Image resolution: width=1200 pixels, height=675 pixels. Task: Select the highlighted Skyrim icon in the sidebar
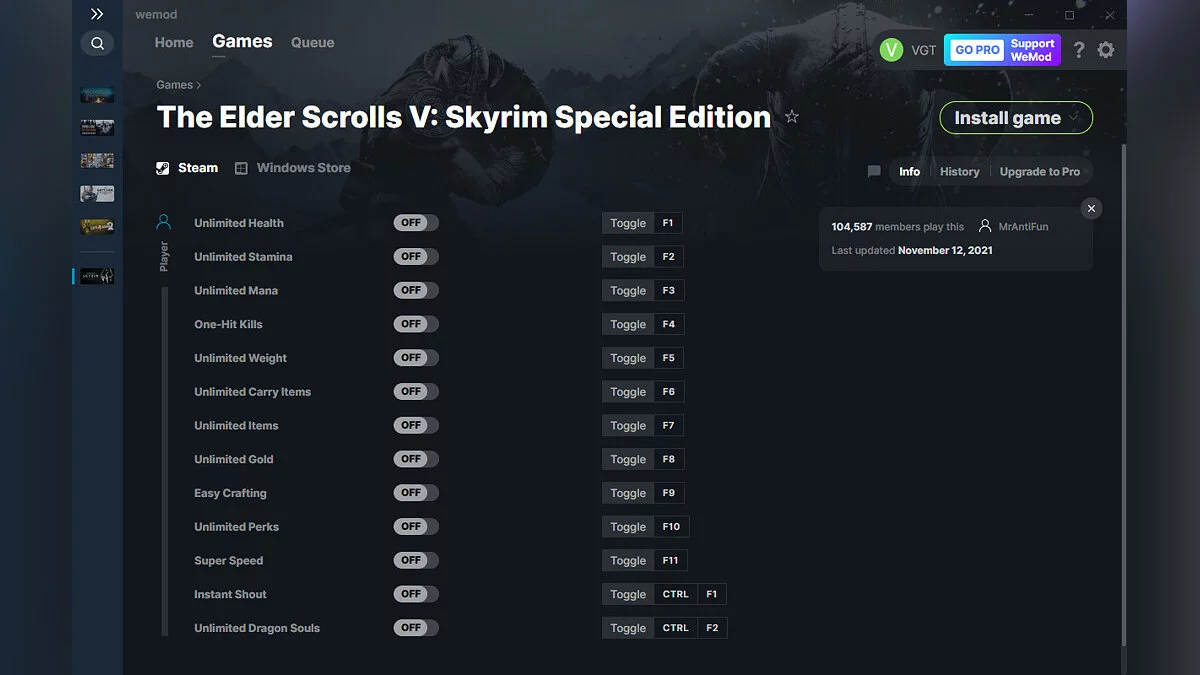pos(97,276)
